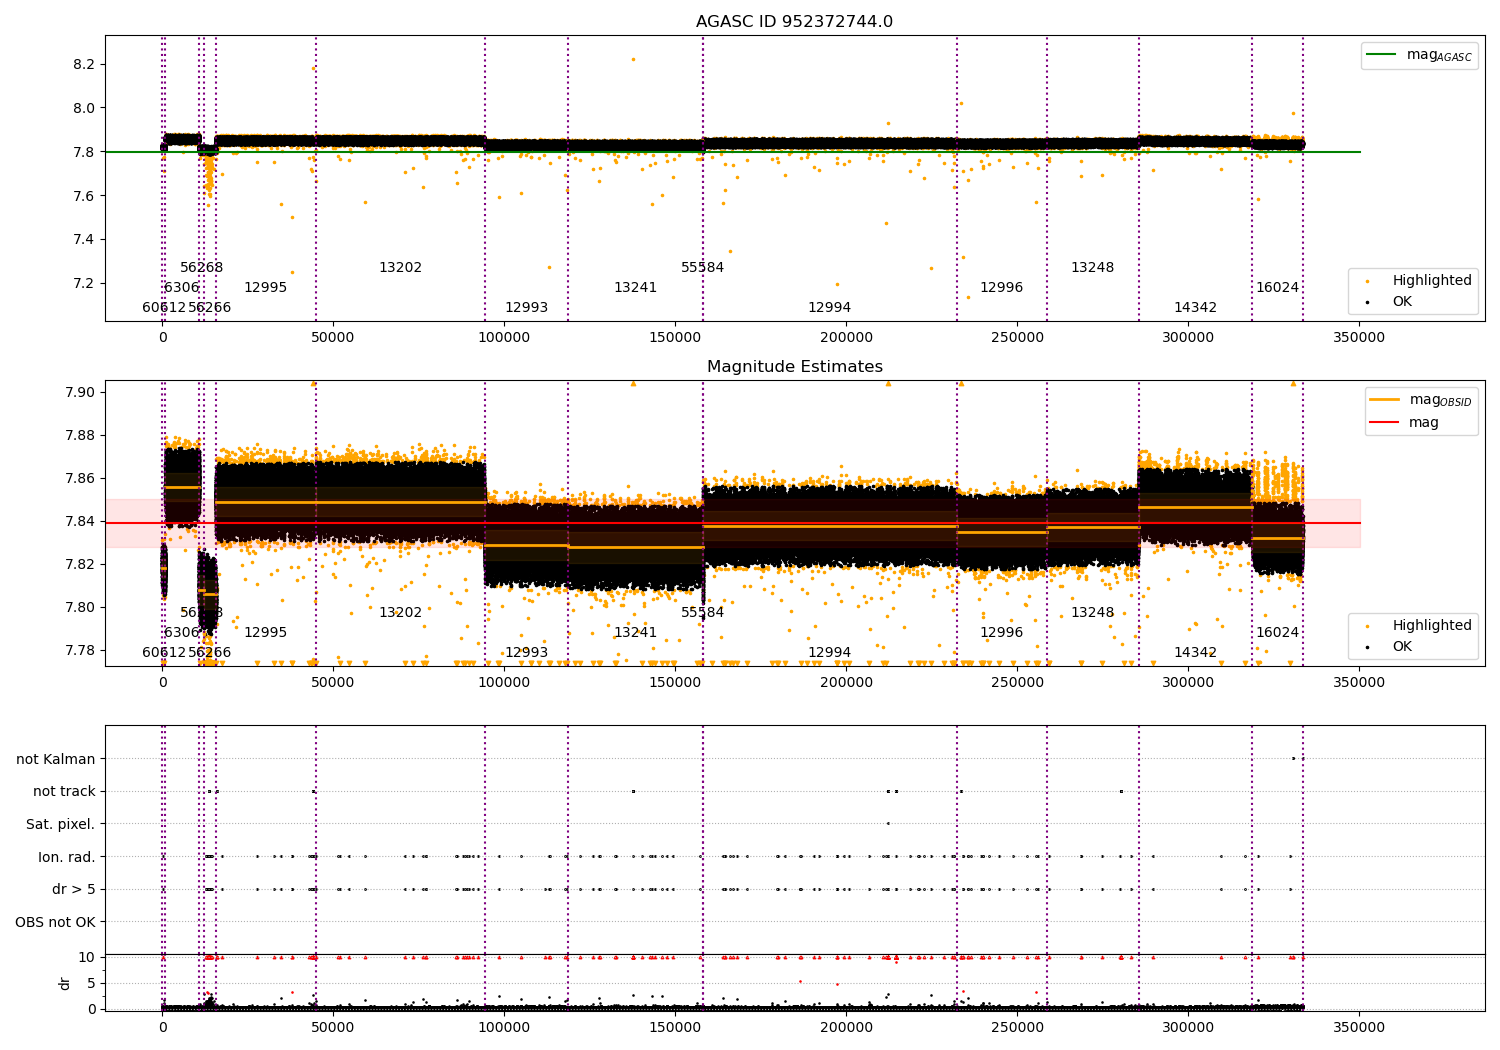Click the 'Magnitude Estimates' plot title
Image resolution: width=1500 pixels, height=1050 pixels.
(795, 367)
